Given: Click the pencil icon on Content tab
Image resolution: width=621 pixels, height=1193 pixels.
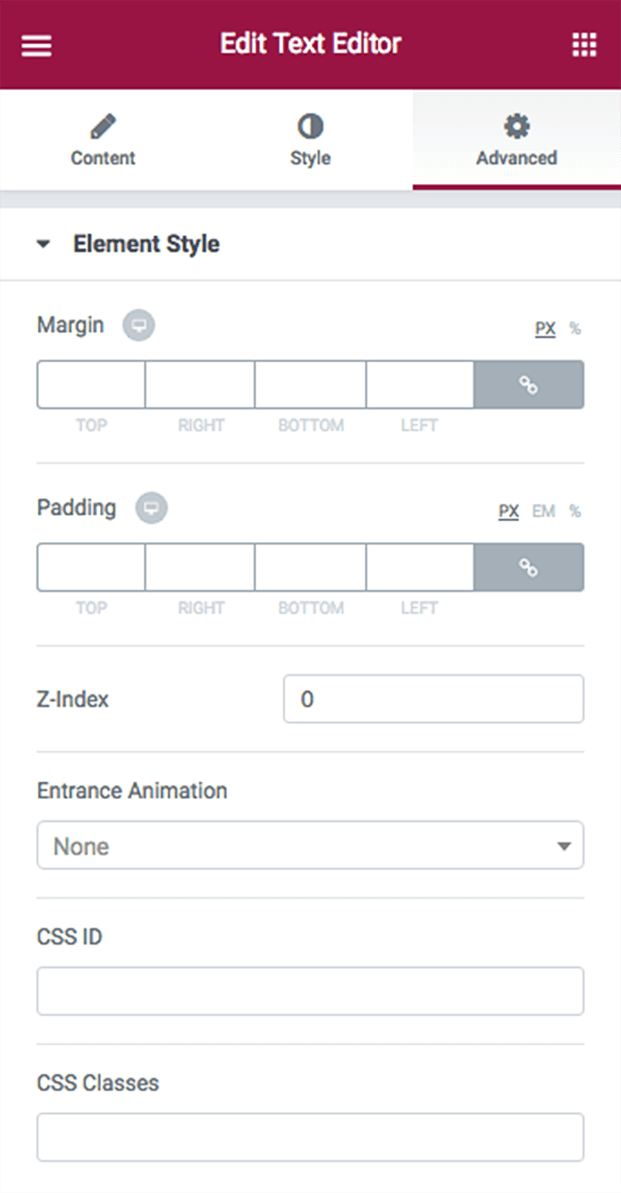Looking at the screenshot, I should pyautogui.click(x=102, y=126).
